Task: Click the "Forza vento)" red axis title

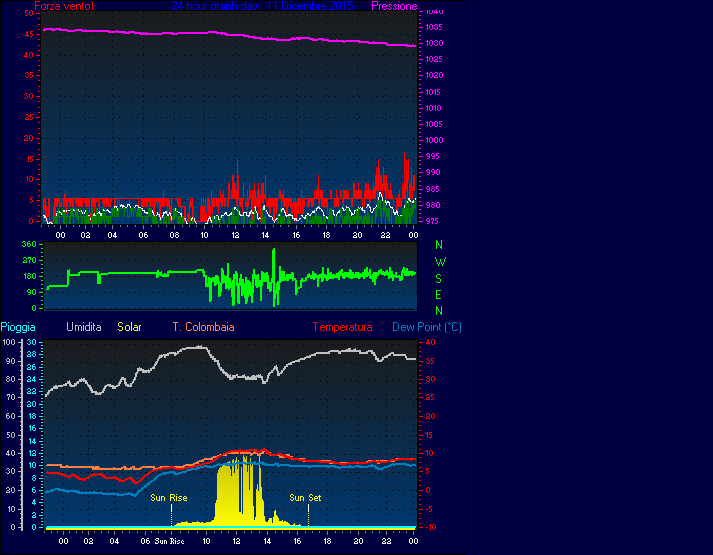Action: (x=64, y=6)
